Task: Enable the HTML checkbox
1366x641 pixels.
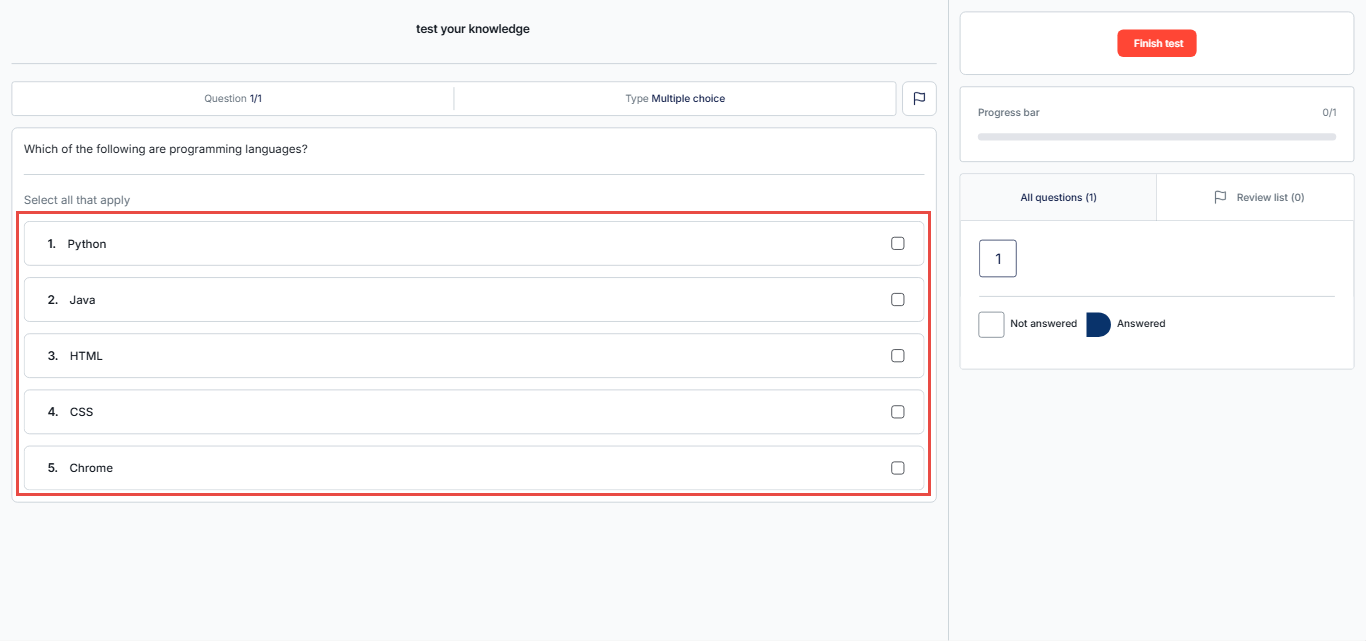Action: (897, 356)
